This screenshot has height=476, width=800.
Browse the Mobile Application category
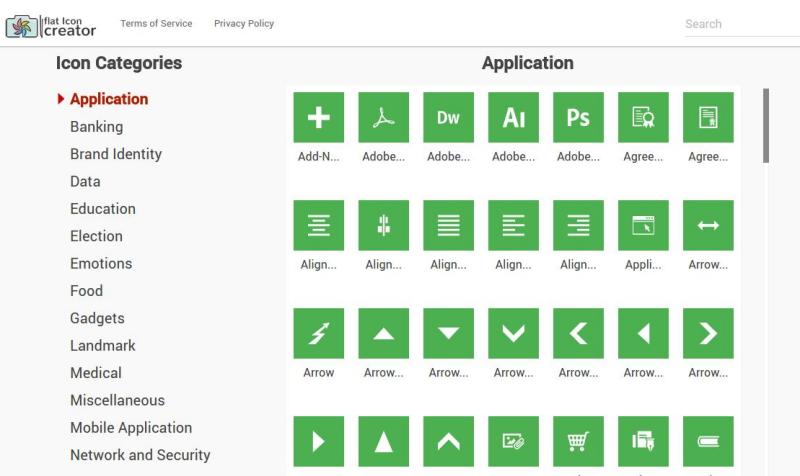point(131,428)
